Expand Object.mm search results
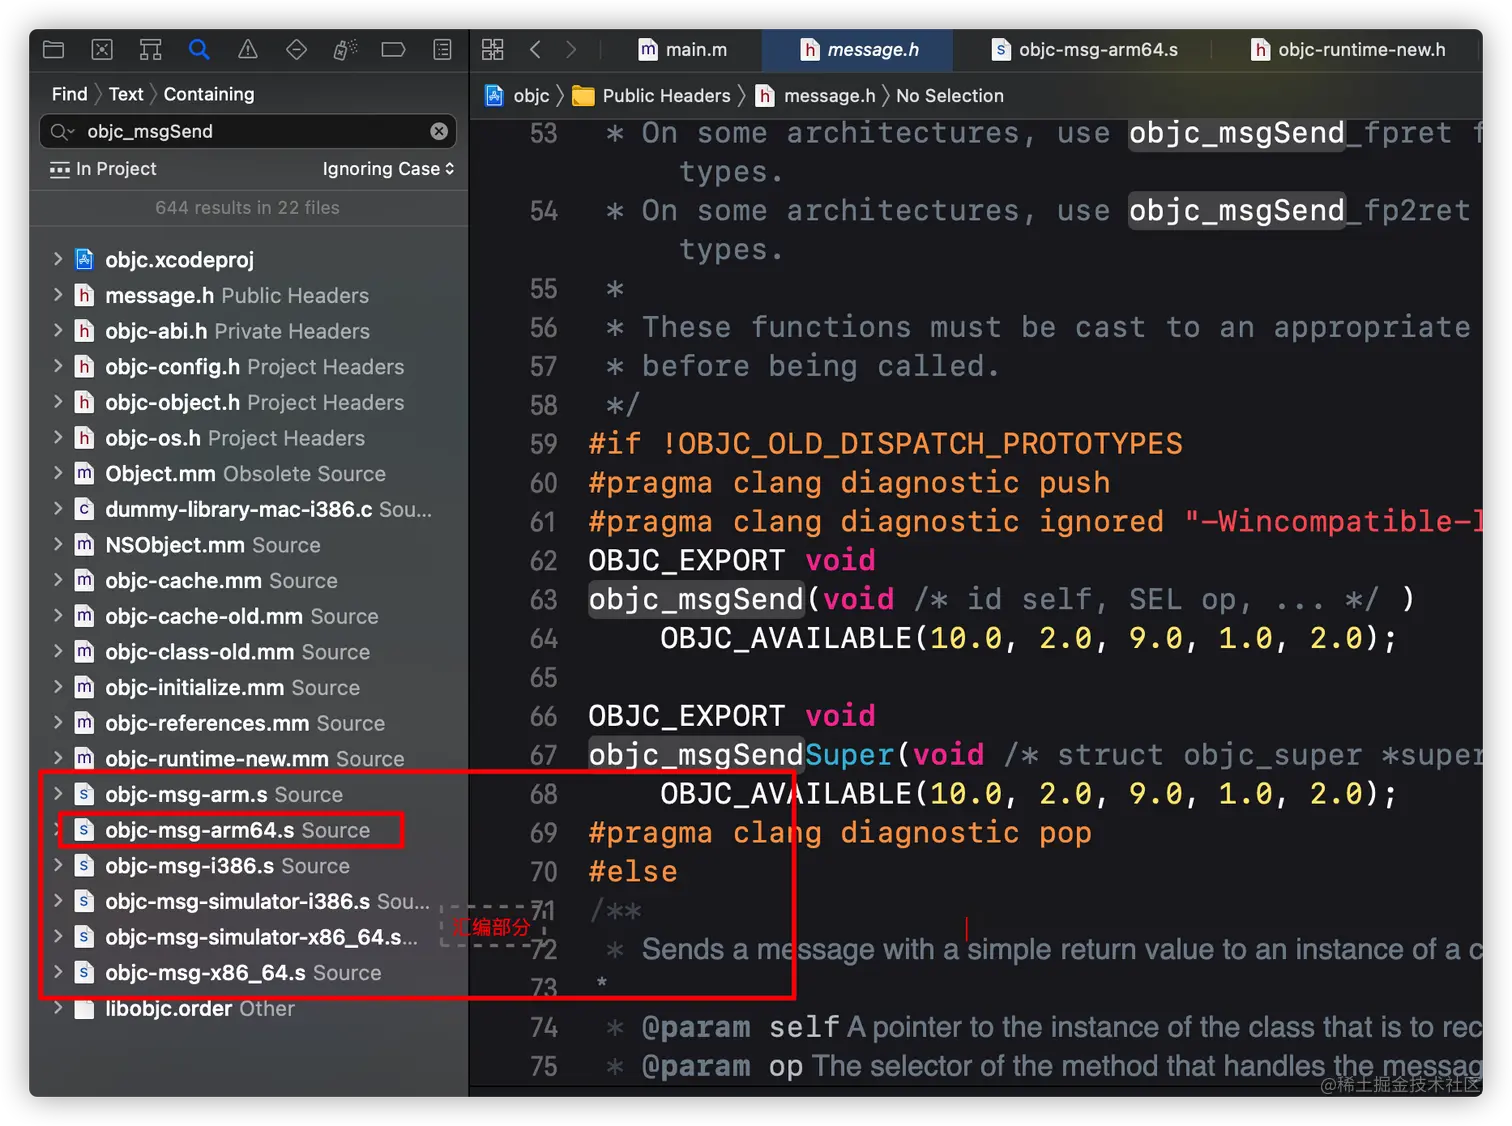This screenshot has height=1126, width=1512. tap(58, 473)
